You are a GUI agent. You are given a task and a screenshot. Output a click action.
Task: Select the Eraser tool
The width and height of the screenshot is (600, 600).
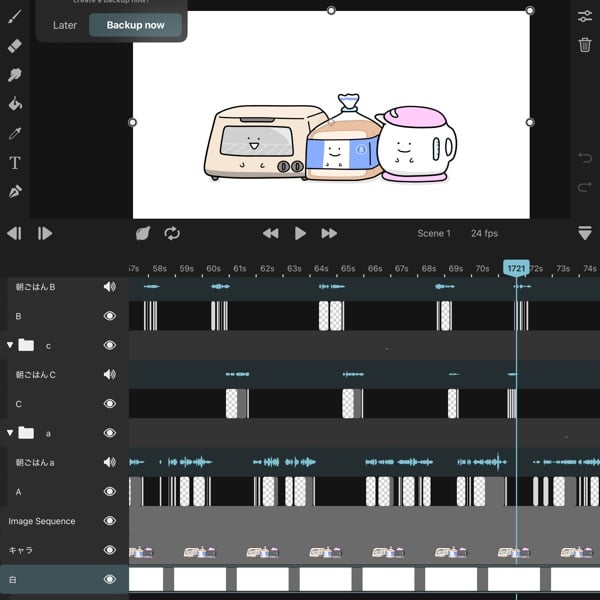click(15, 46)
